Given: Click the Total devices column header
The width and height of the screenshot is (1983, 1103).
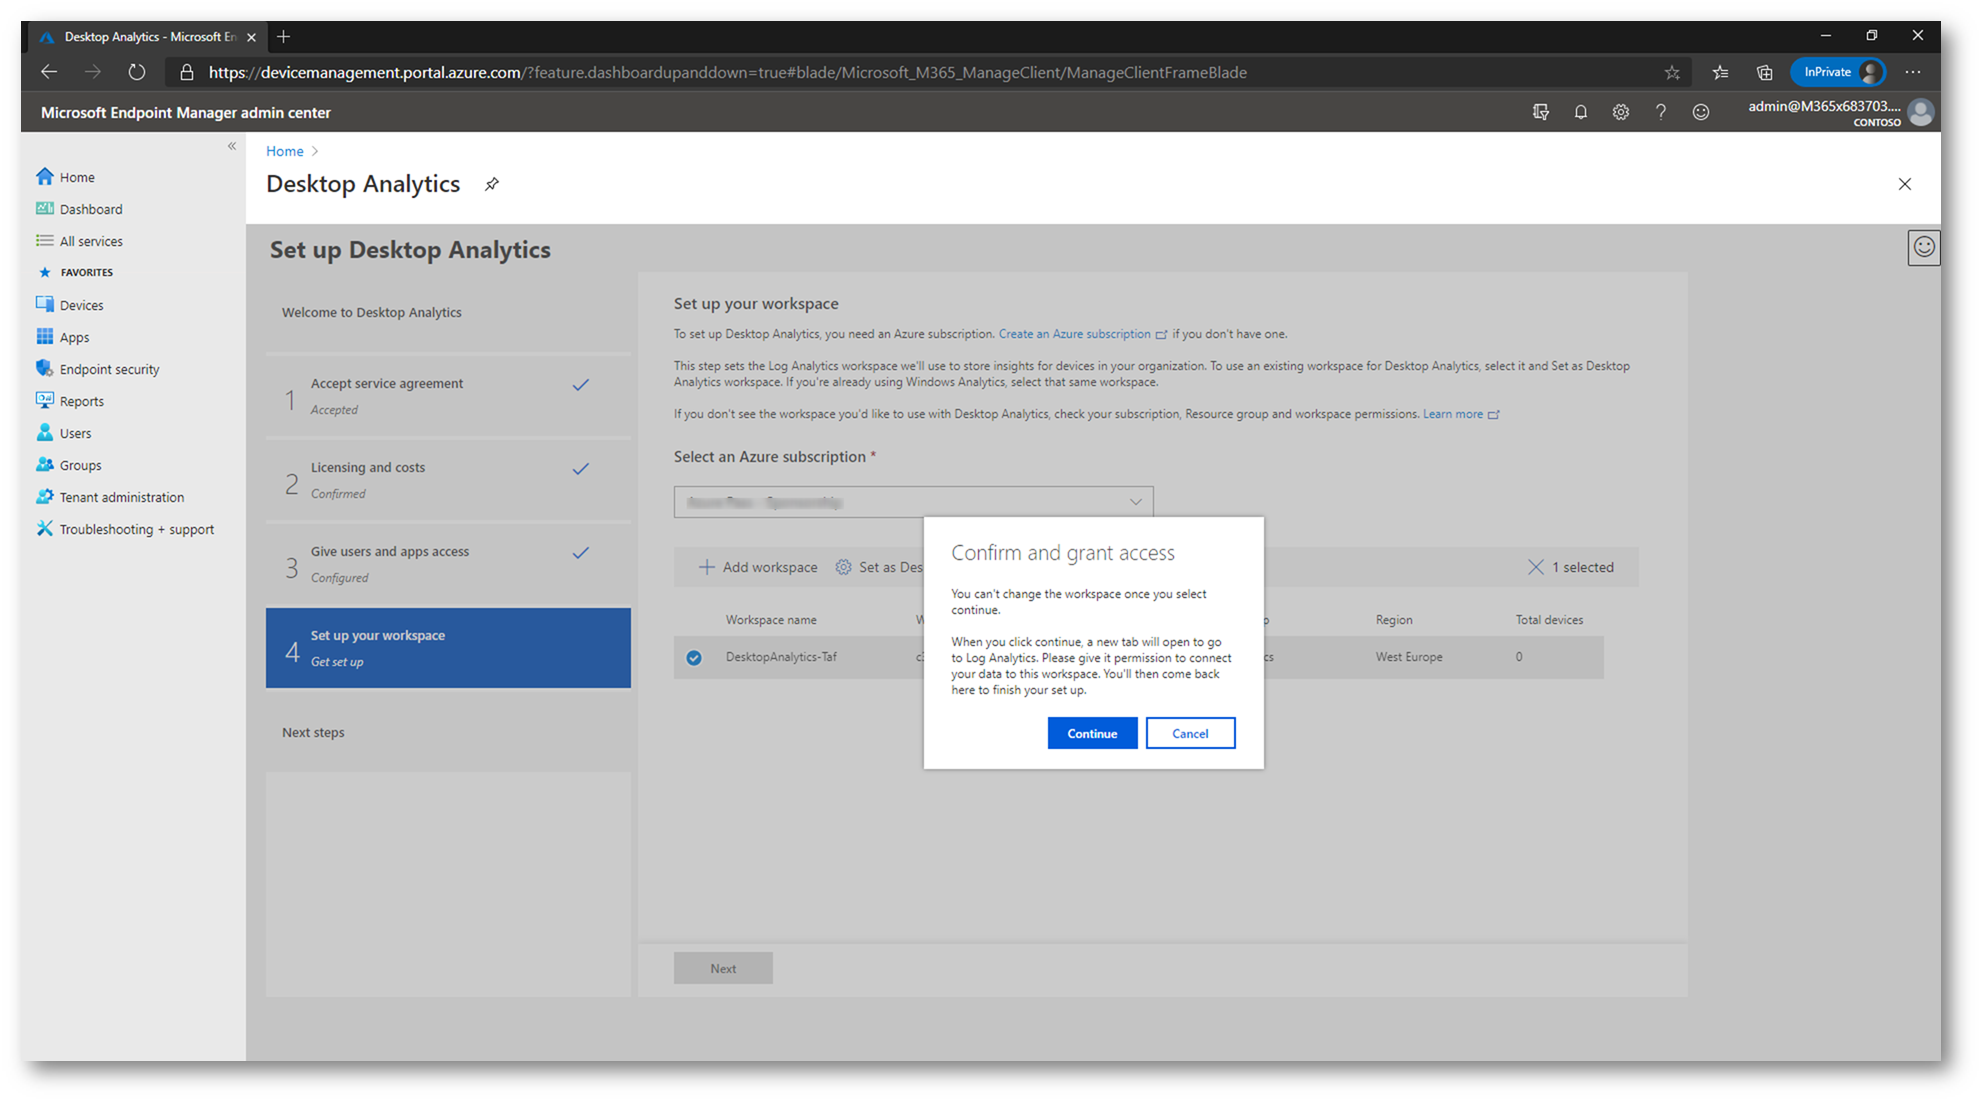Looking at the screenshot, I should click(x=1548, y=620).
